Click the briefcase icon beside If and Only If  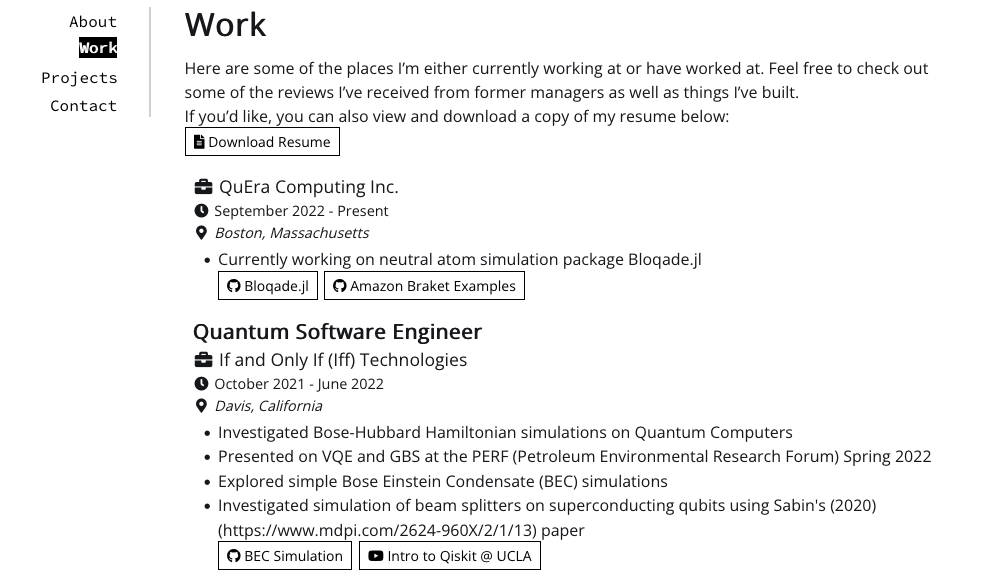pos(203,360)
